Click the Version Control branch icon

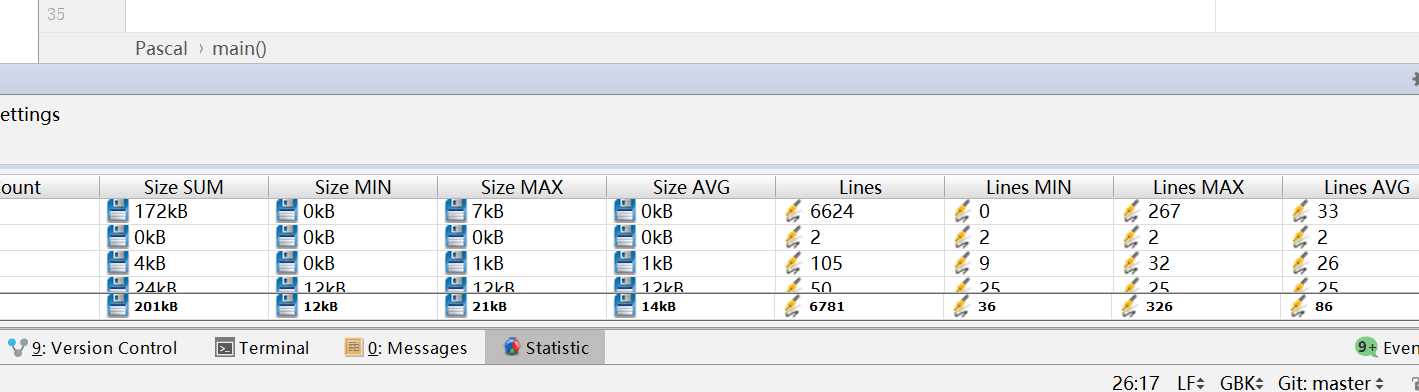click(x=17, y=347)
